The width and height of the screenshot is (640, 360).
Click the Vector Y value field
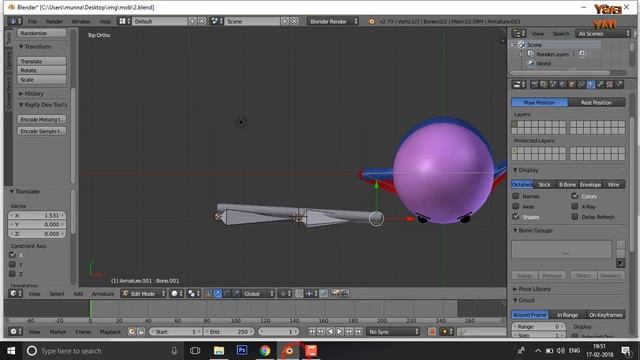click(x=37, y=224)
